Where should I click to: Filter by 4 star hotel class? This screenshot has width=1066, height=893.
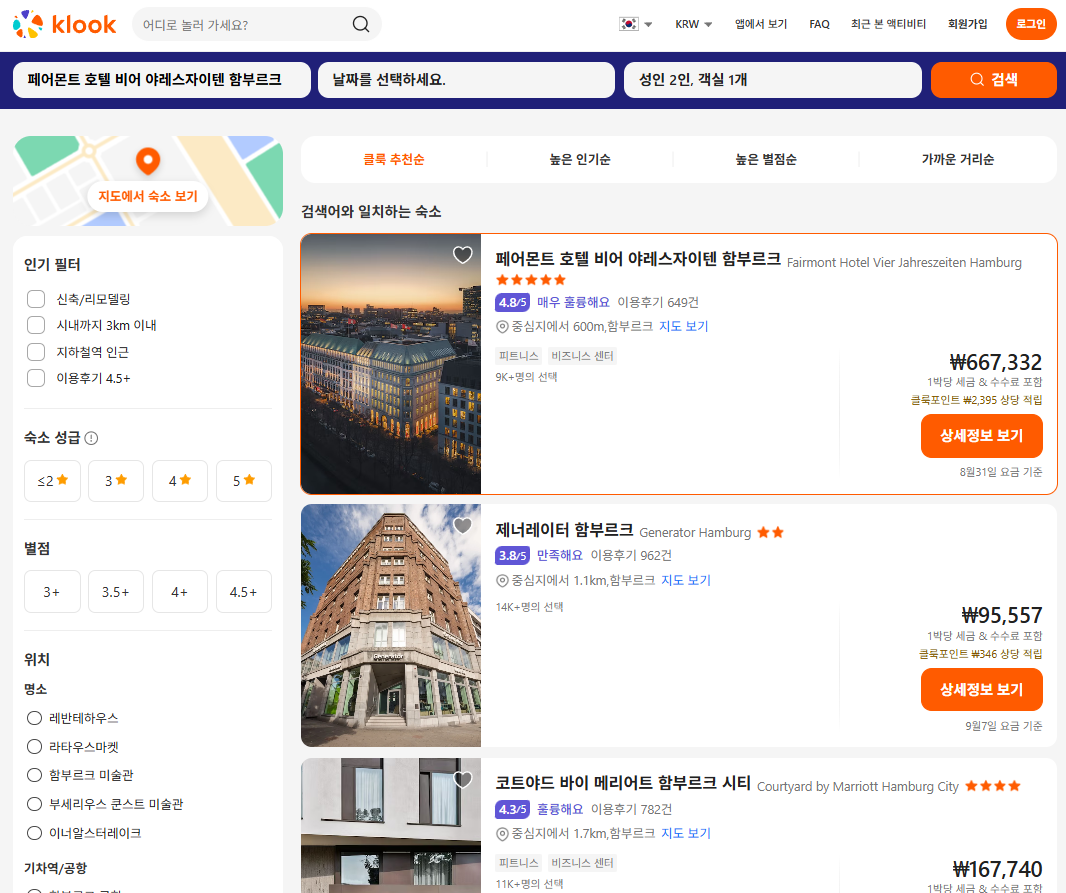pyautogui.click(x=179, y=480)
